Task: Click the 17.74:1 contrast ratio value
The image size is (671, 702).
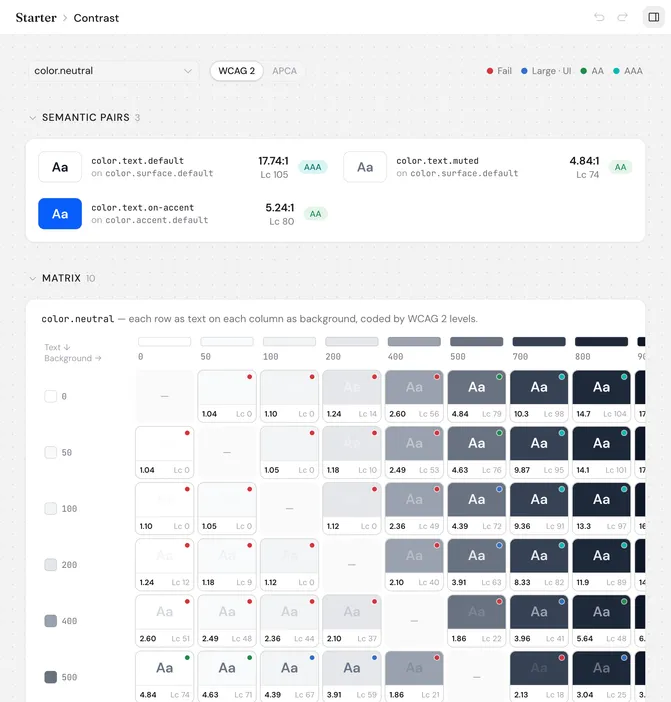Action: [273, 161]
